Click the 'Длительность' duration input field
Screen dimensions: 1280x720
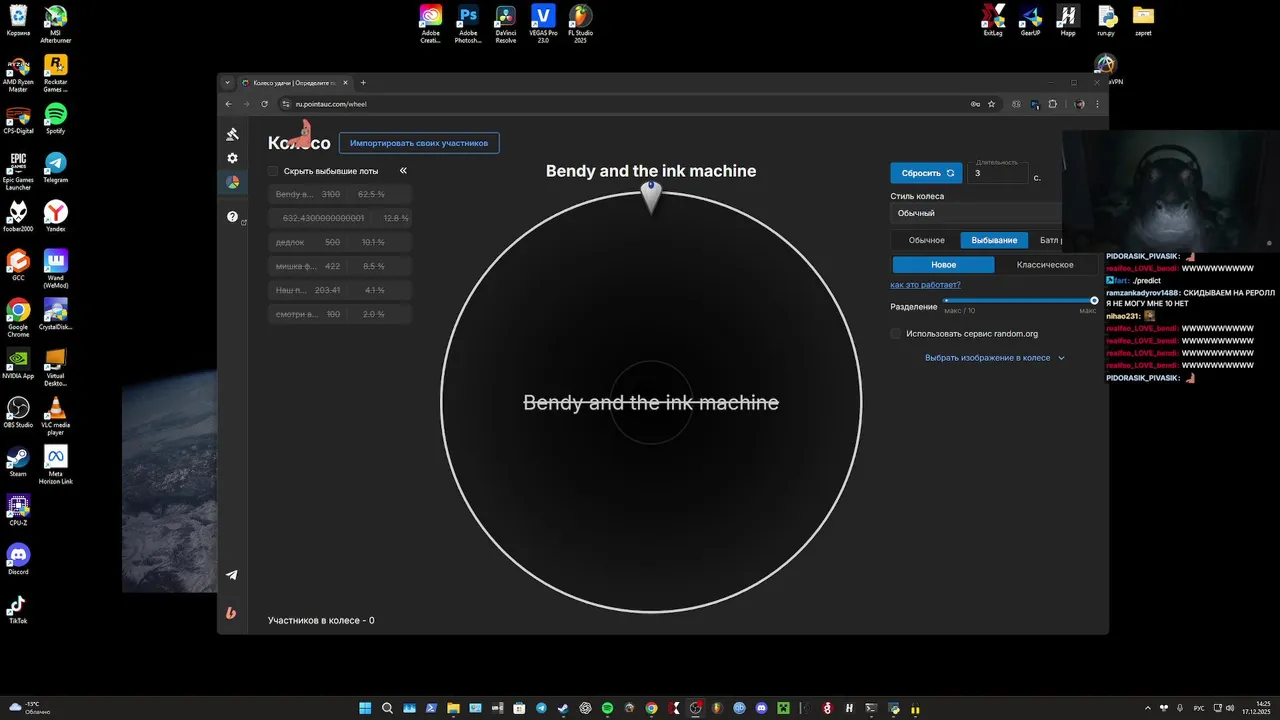click(x=998, y=173)
